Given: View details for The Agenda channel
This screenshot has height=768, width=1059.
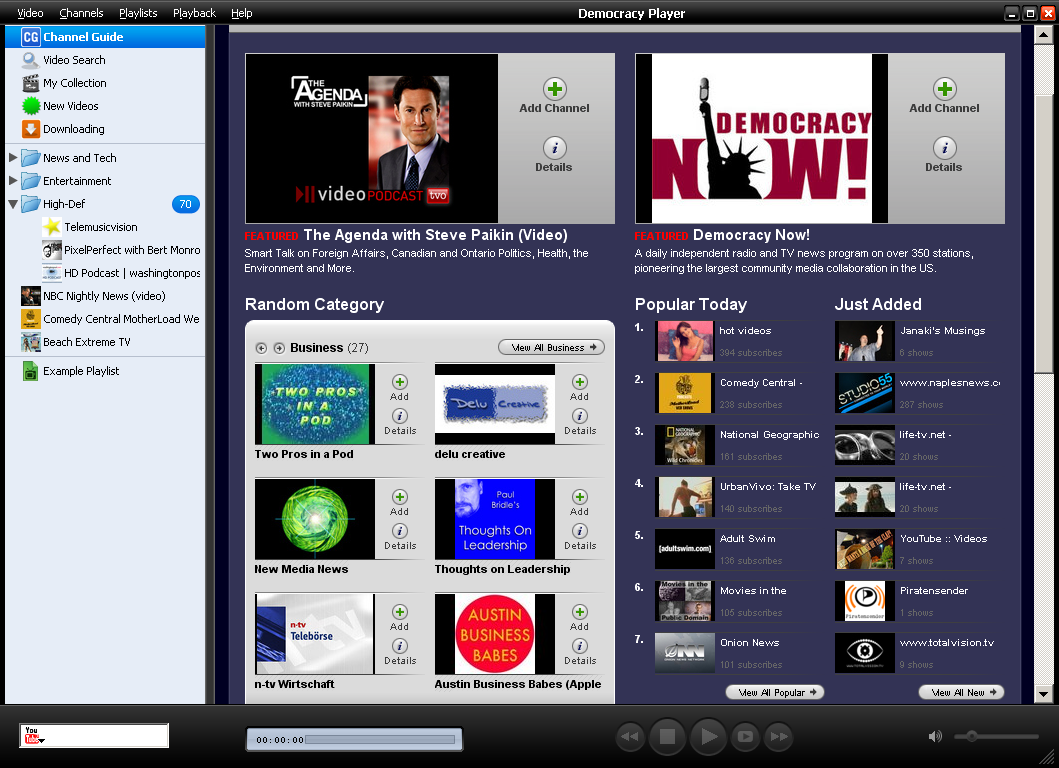Looking at the screenshot, I should coord(554,155).
